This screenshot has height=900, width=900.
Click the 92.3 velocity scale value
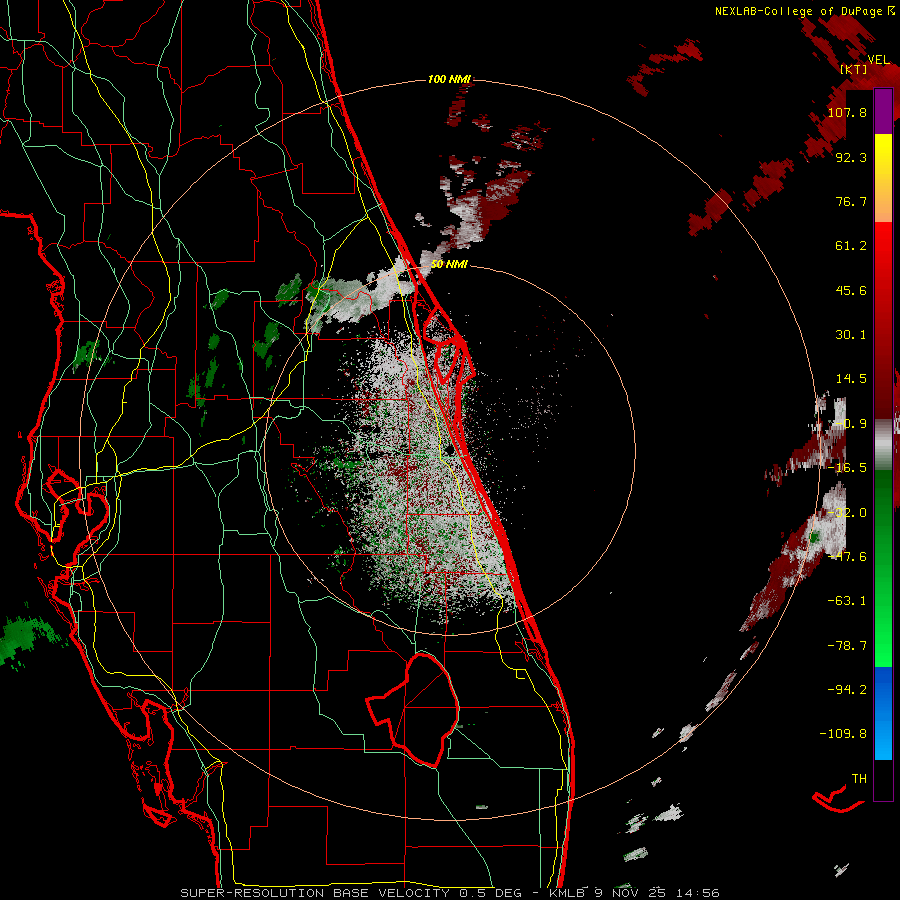click(851, 157)
